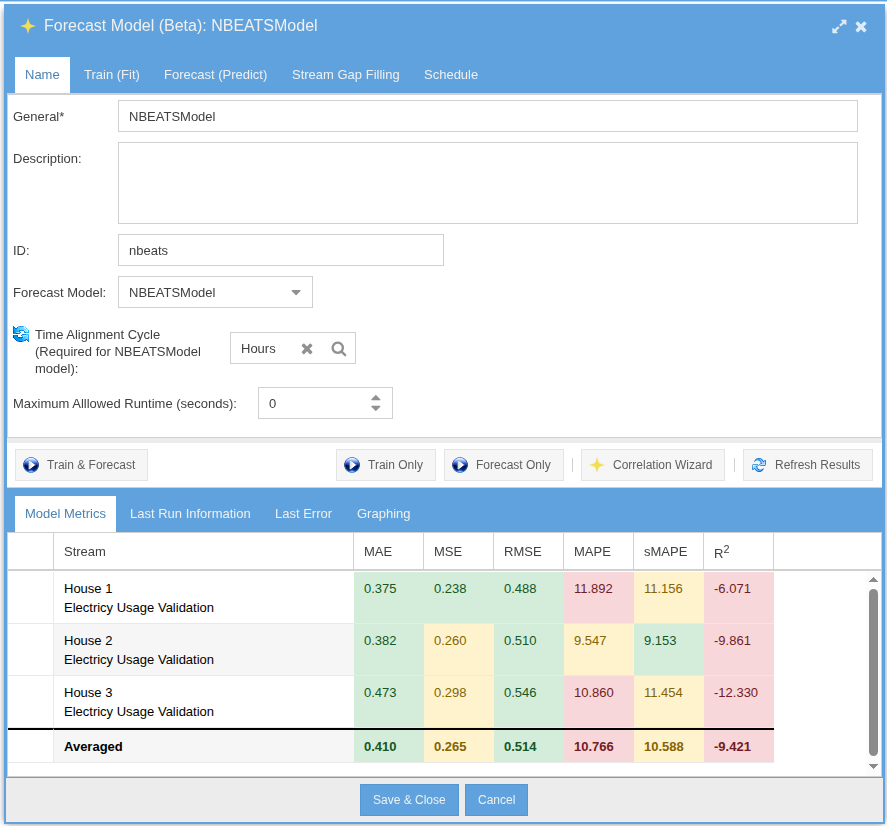Click the metrics scrollbar down arrow
The height and width of the screenshot is (826, 887).
(873, 767)
